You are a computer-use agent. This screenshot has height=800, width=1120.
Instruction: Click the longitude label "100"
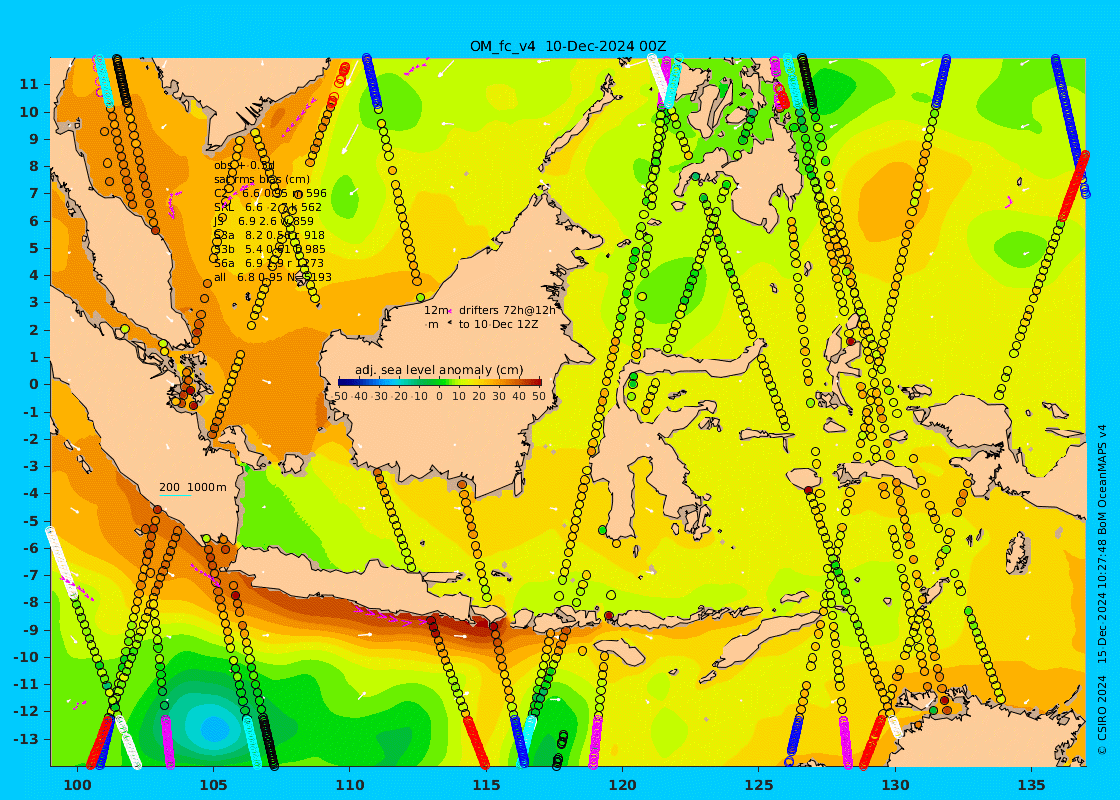coord(77,784)
